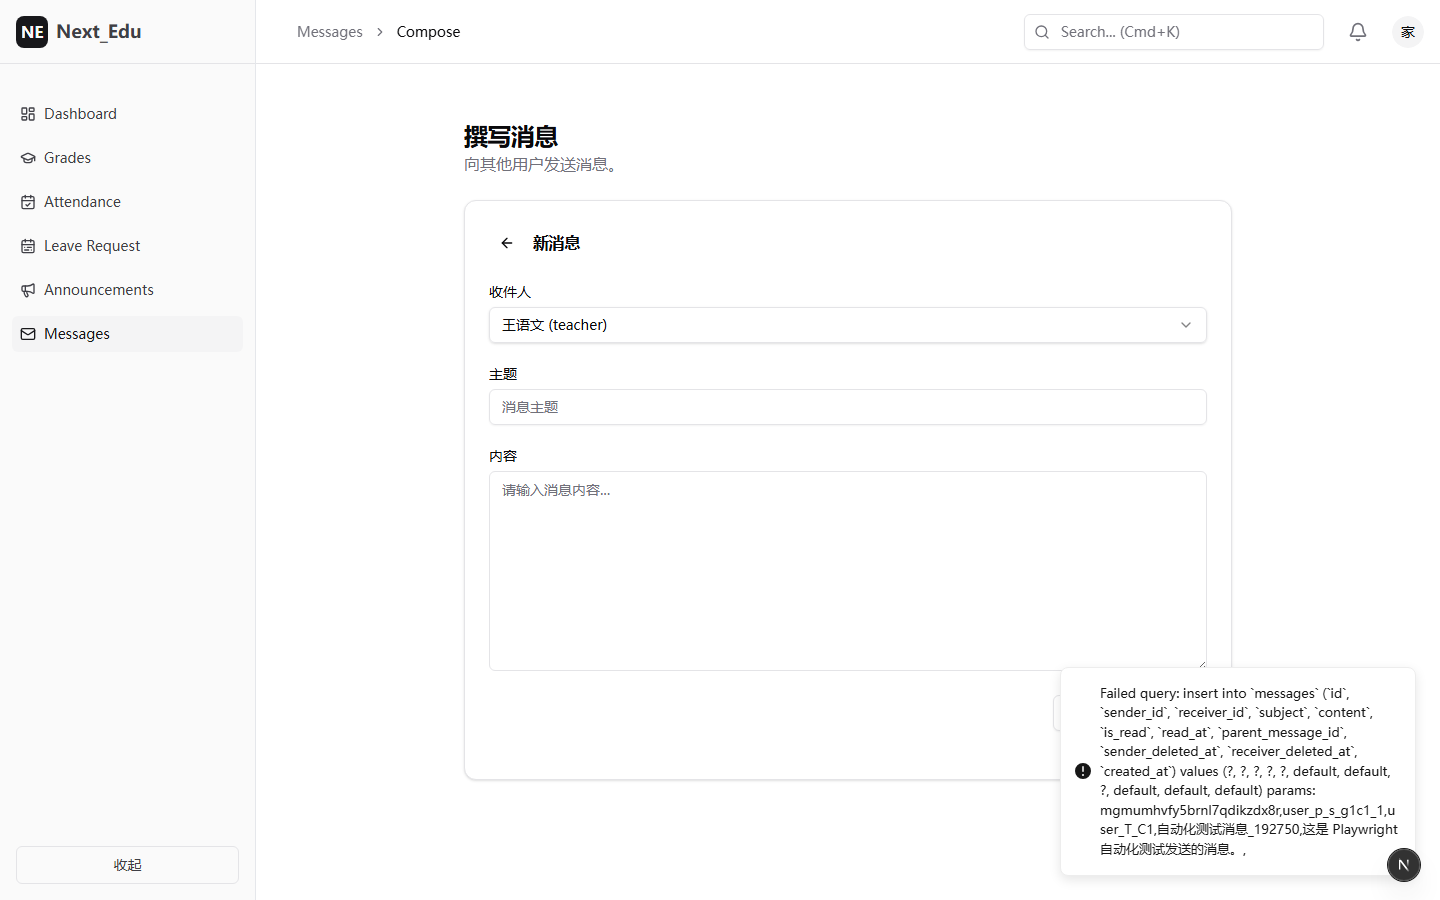Go back with arrow next to 新消息

tap(507, 243)
